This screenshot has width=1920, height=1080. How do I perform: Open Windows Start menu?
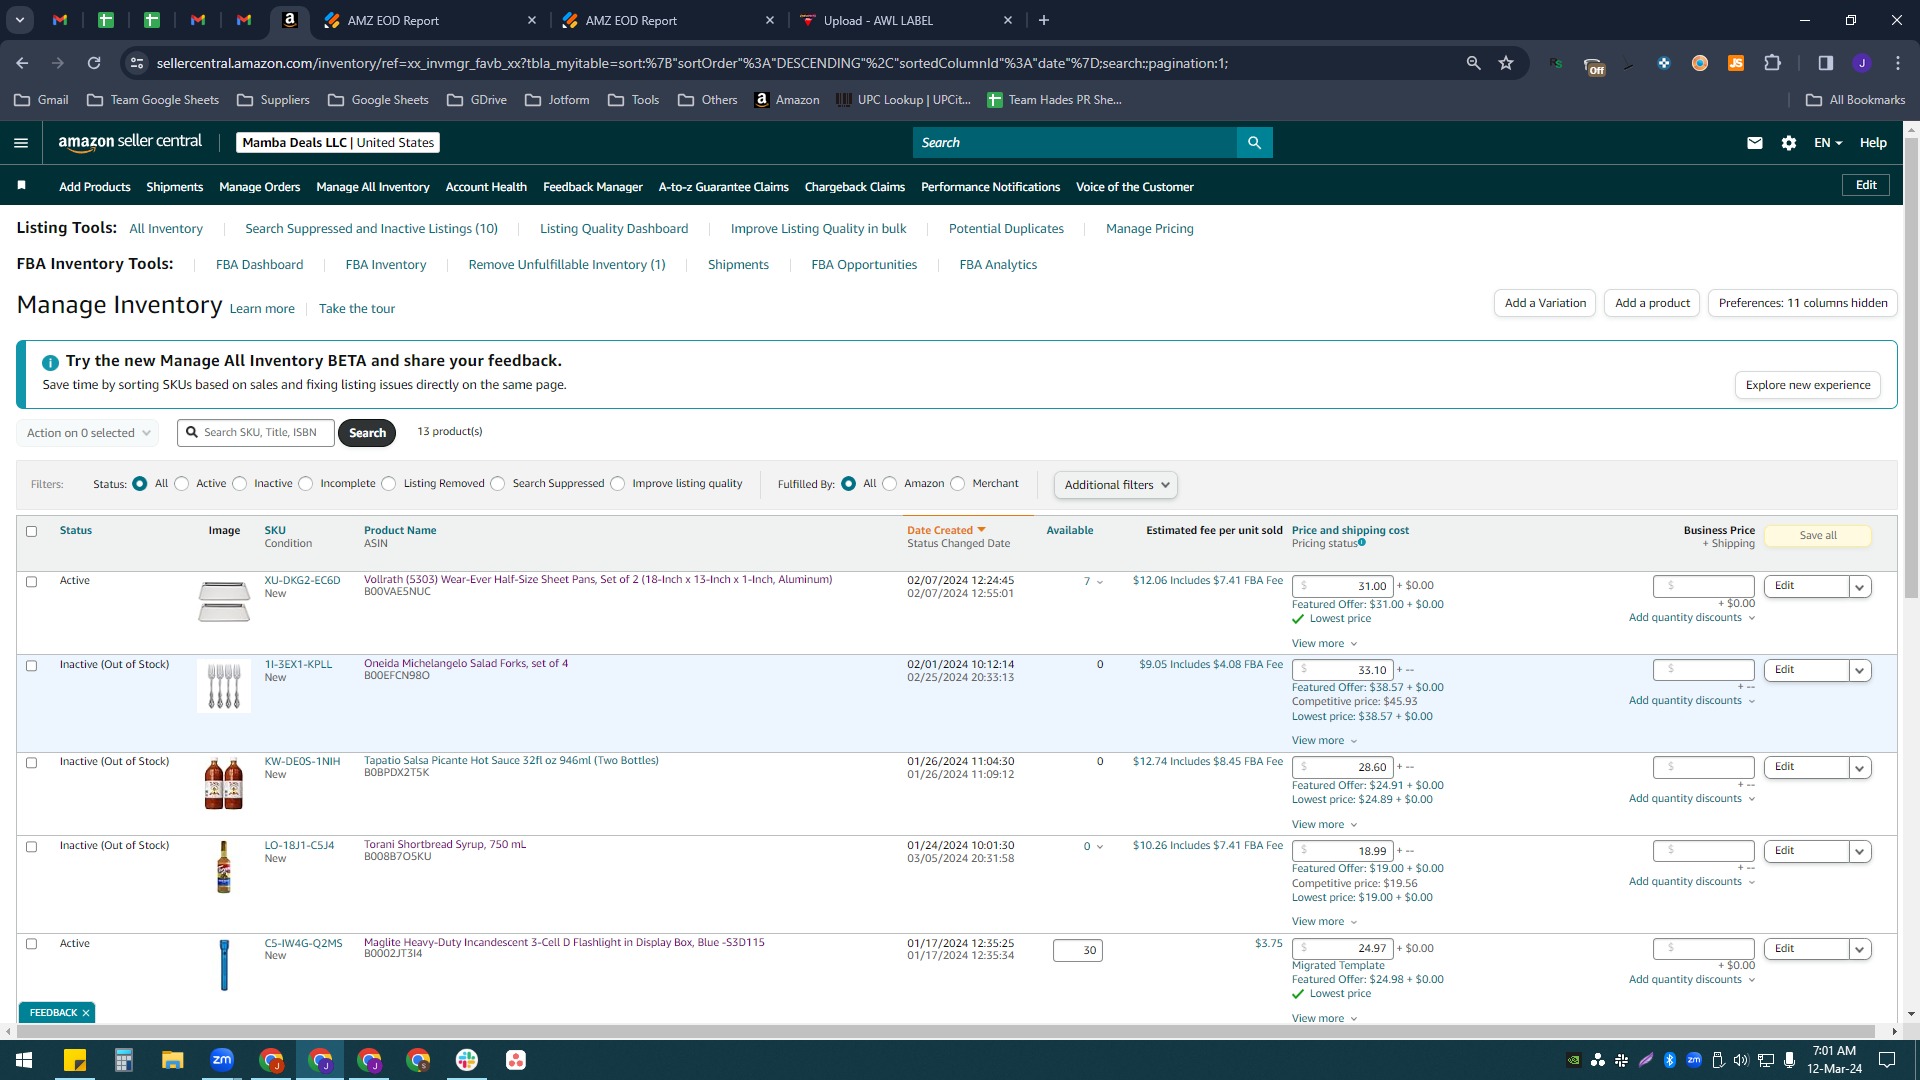tap(24, 1060)
